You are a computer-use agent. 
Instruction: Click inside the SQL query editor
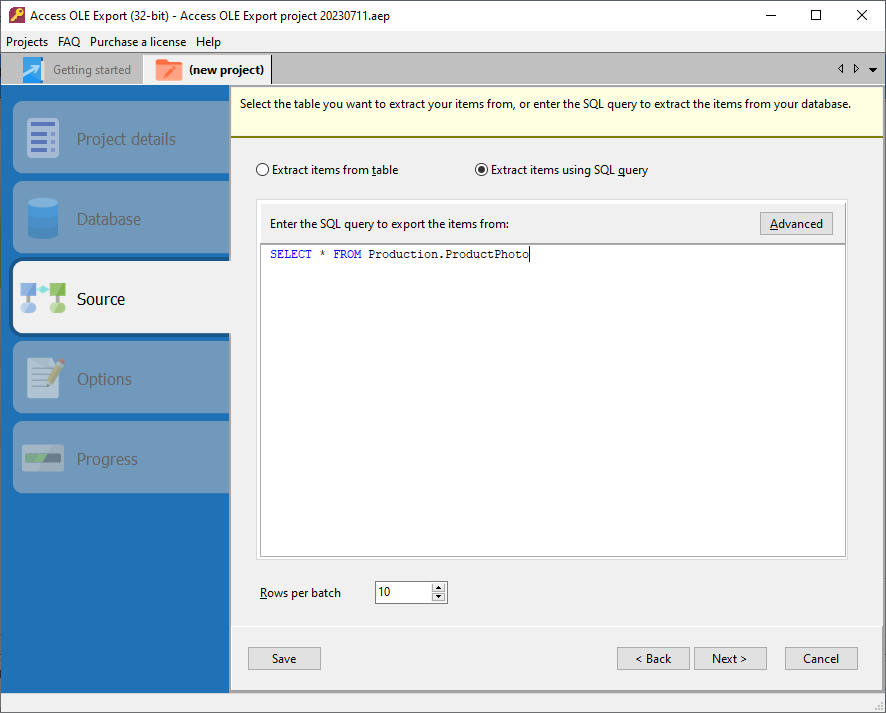[x=552, y=400]
